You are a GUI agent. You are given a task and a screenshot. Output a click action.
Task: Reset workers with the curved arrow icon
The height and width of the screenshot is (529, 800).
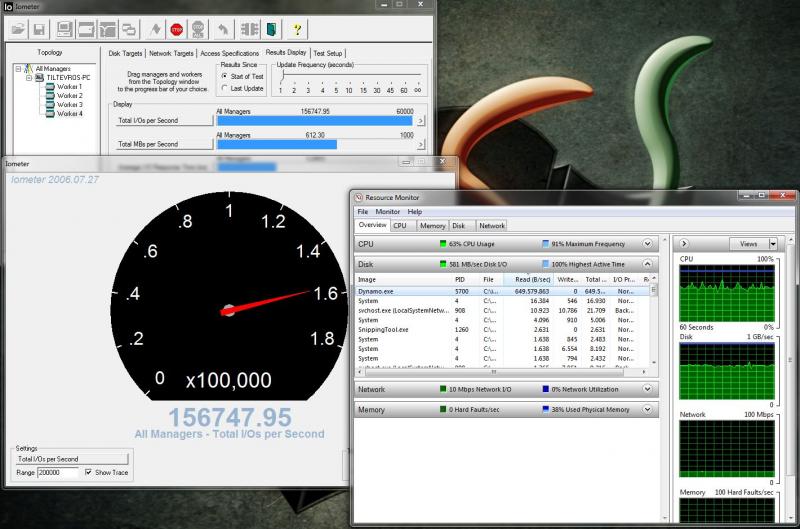(223, 29)
